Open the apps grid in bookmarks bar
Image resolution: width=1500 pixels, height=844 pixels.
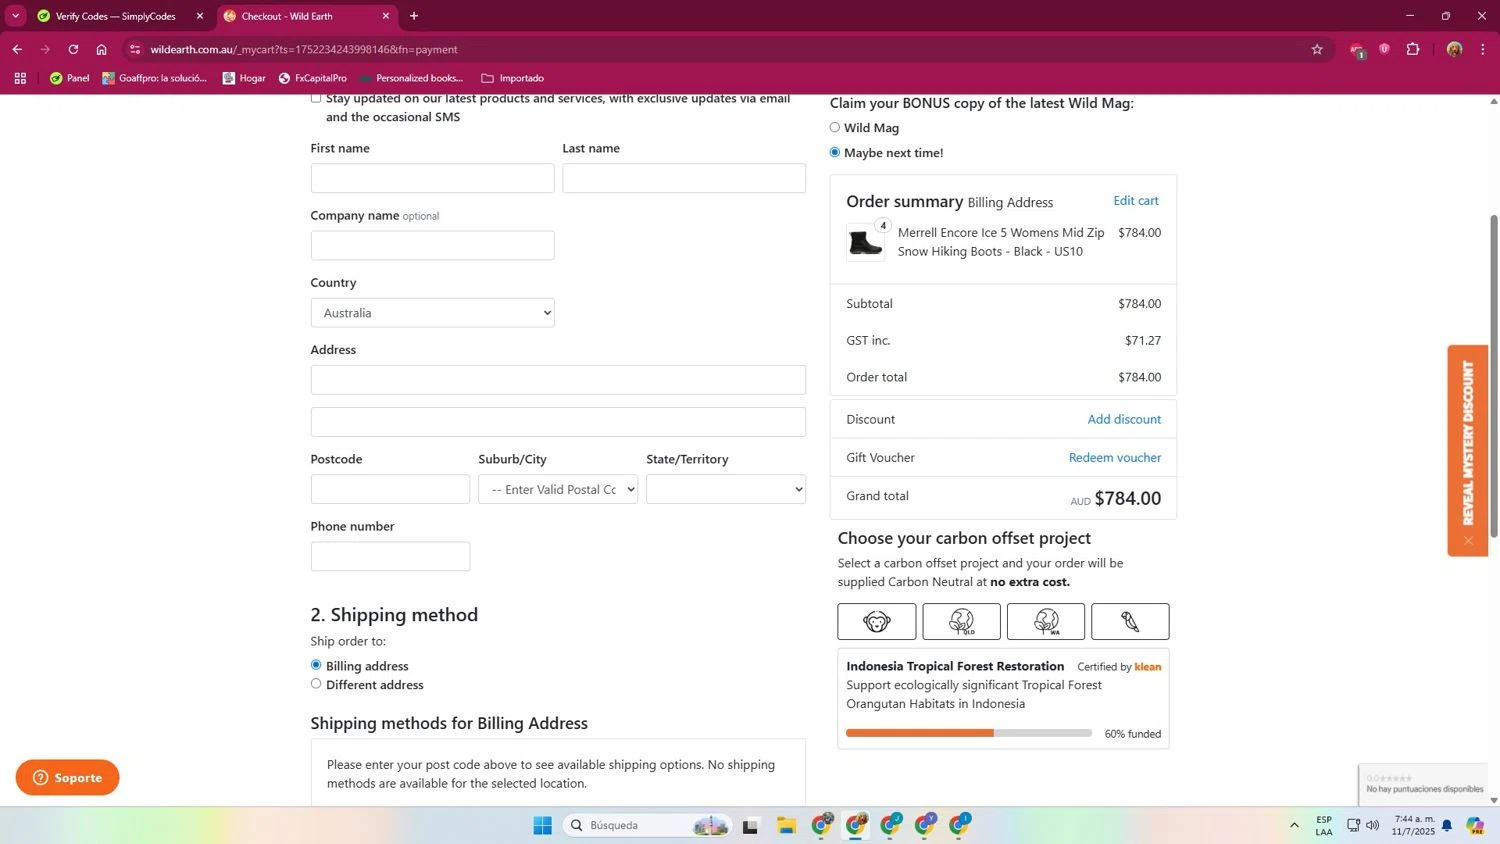20,78
